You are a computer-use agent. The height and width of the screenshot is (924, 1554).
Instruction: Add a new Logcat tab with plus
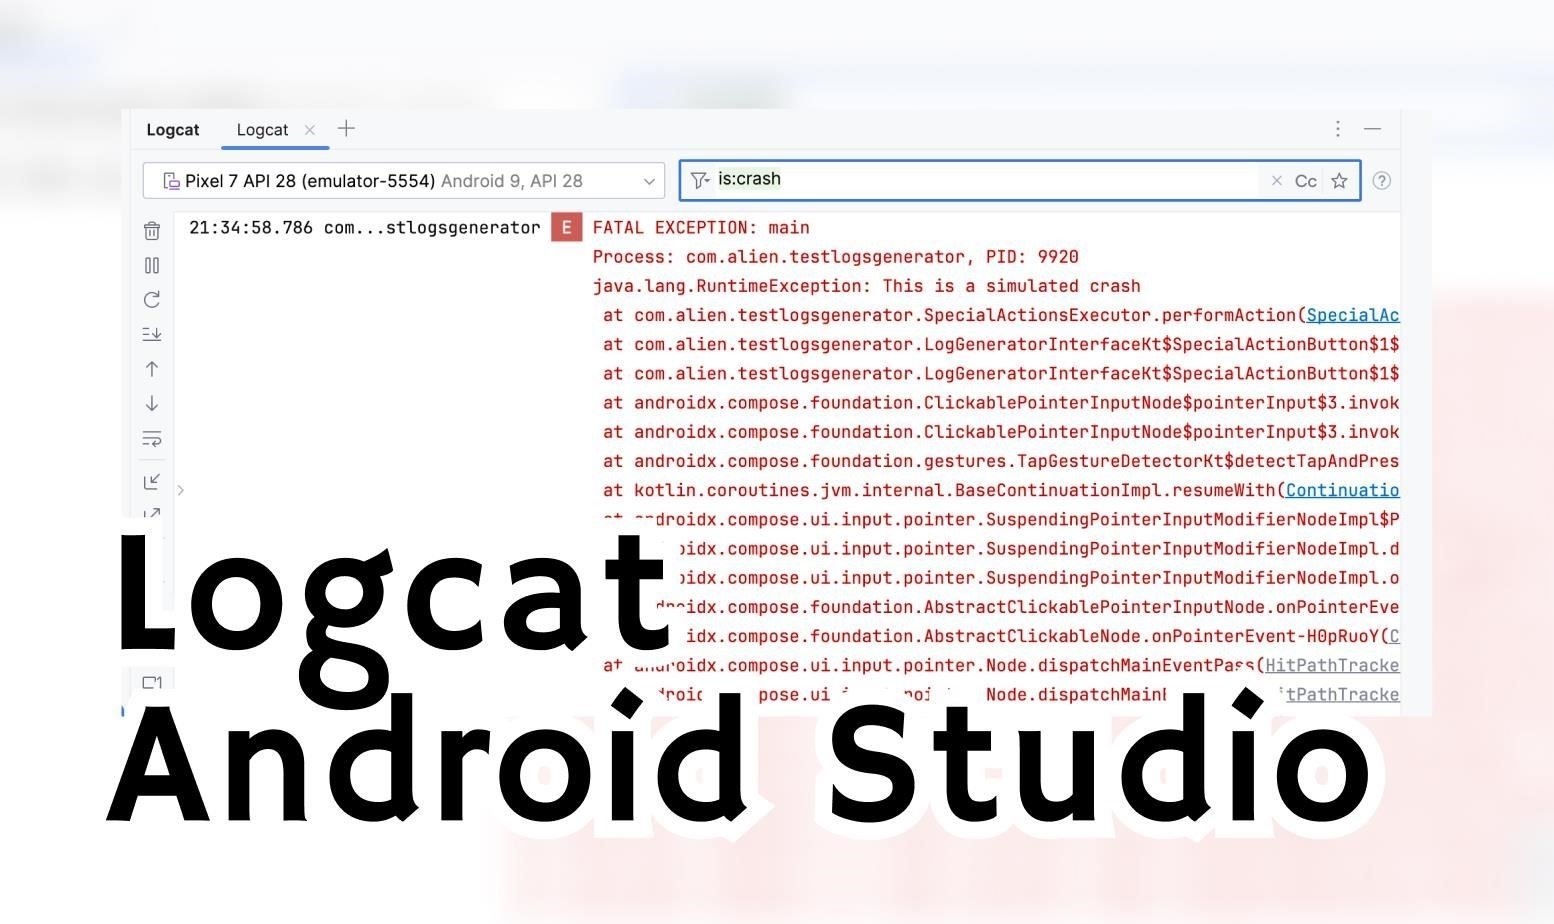(x=346, y=129)
